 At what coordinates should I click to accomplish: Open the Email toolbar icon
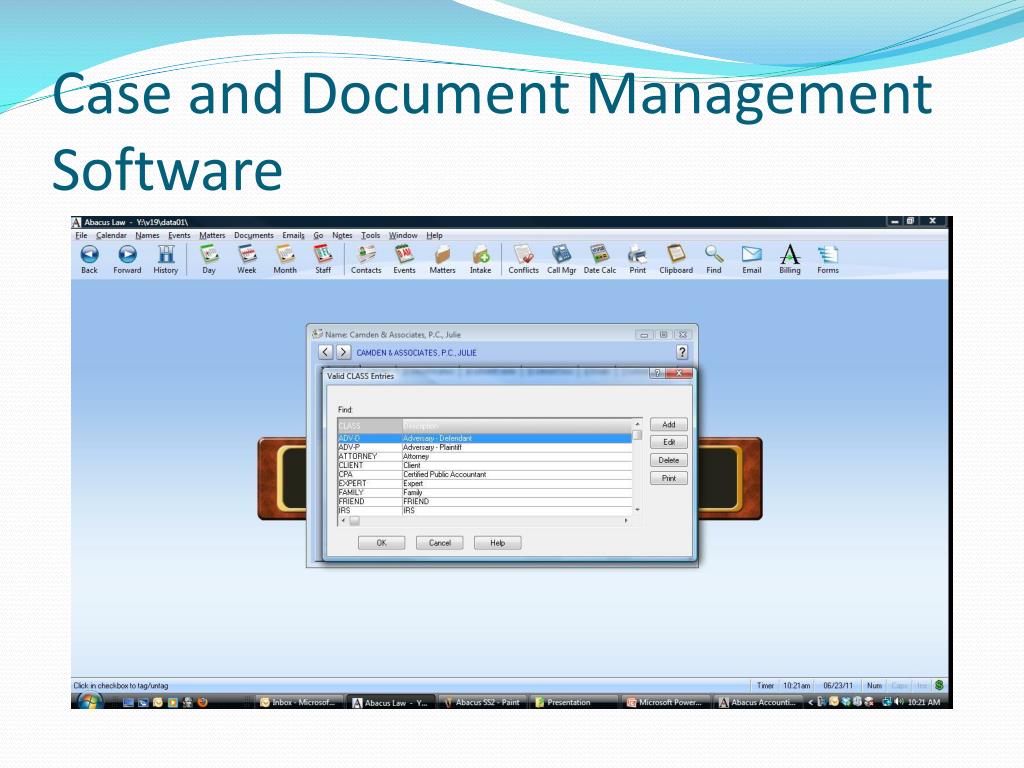coord(752,259)
